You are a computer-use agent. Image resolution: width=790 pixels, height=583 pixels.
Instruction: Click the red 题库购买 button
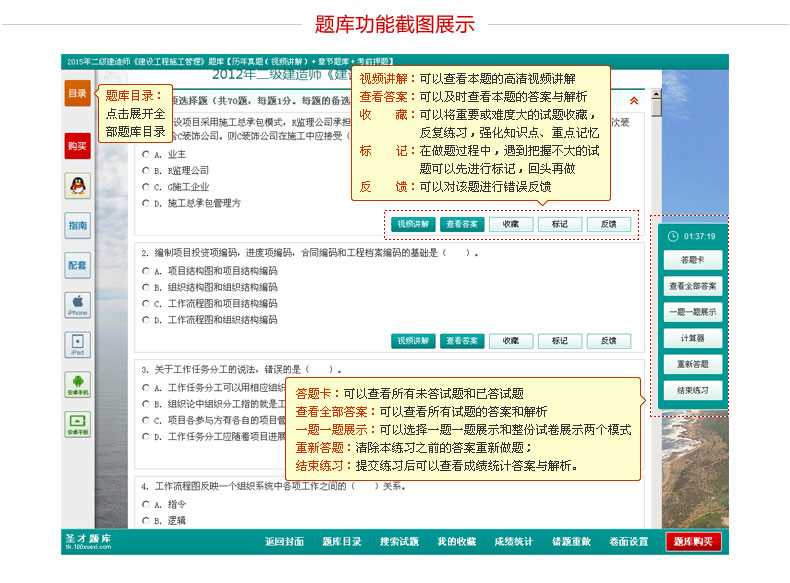pyautogui.click(x=693, y=542)
